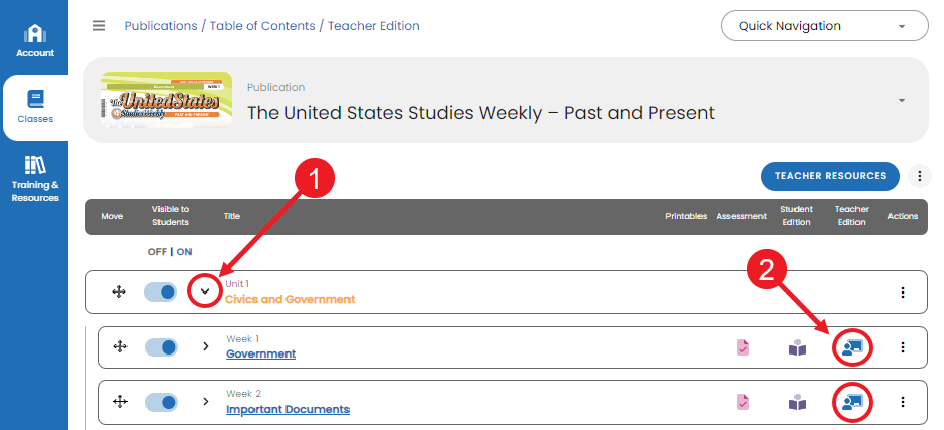The image size is (944, 430).
Task: Open Teacher Edition icon for Important Documents
Action: (852, 402)
